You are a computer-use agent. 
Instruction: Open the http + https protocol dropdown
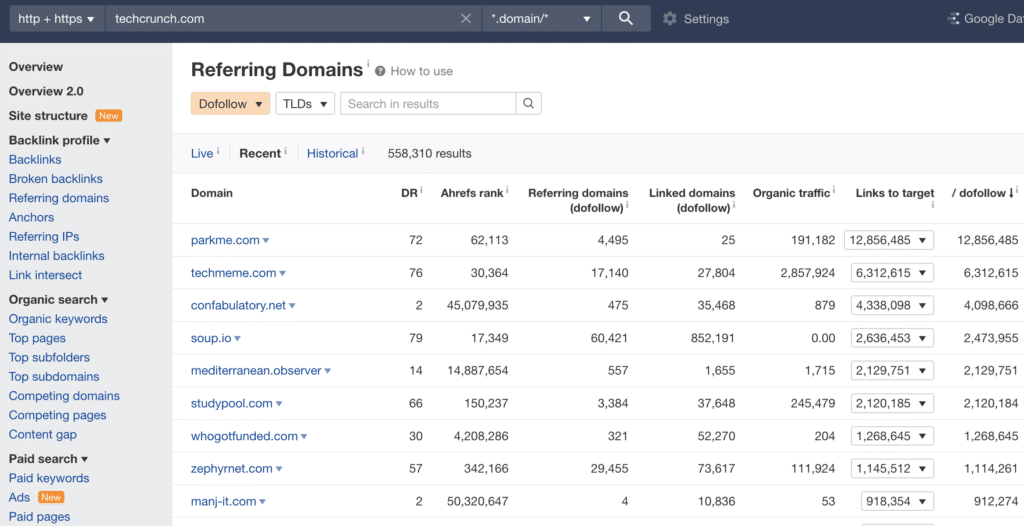tap(55, 18)
